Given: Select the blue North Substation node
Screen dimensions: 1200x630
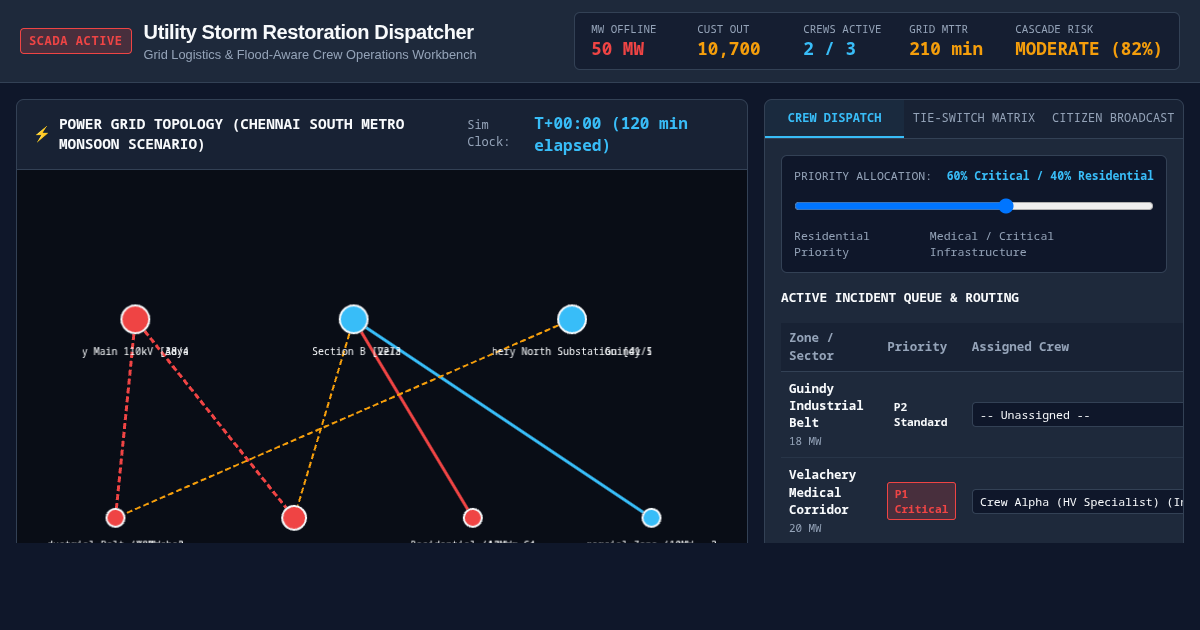Looking at the screenshot, I should [572, 319].
